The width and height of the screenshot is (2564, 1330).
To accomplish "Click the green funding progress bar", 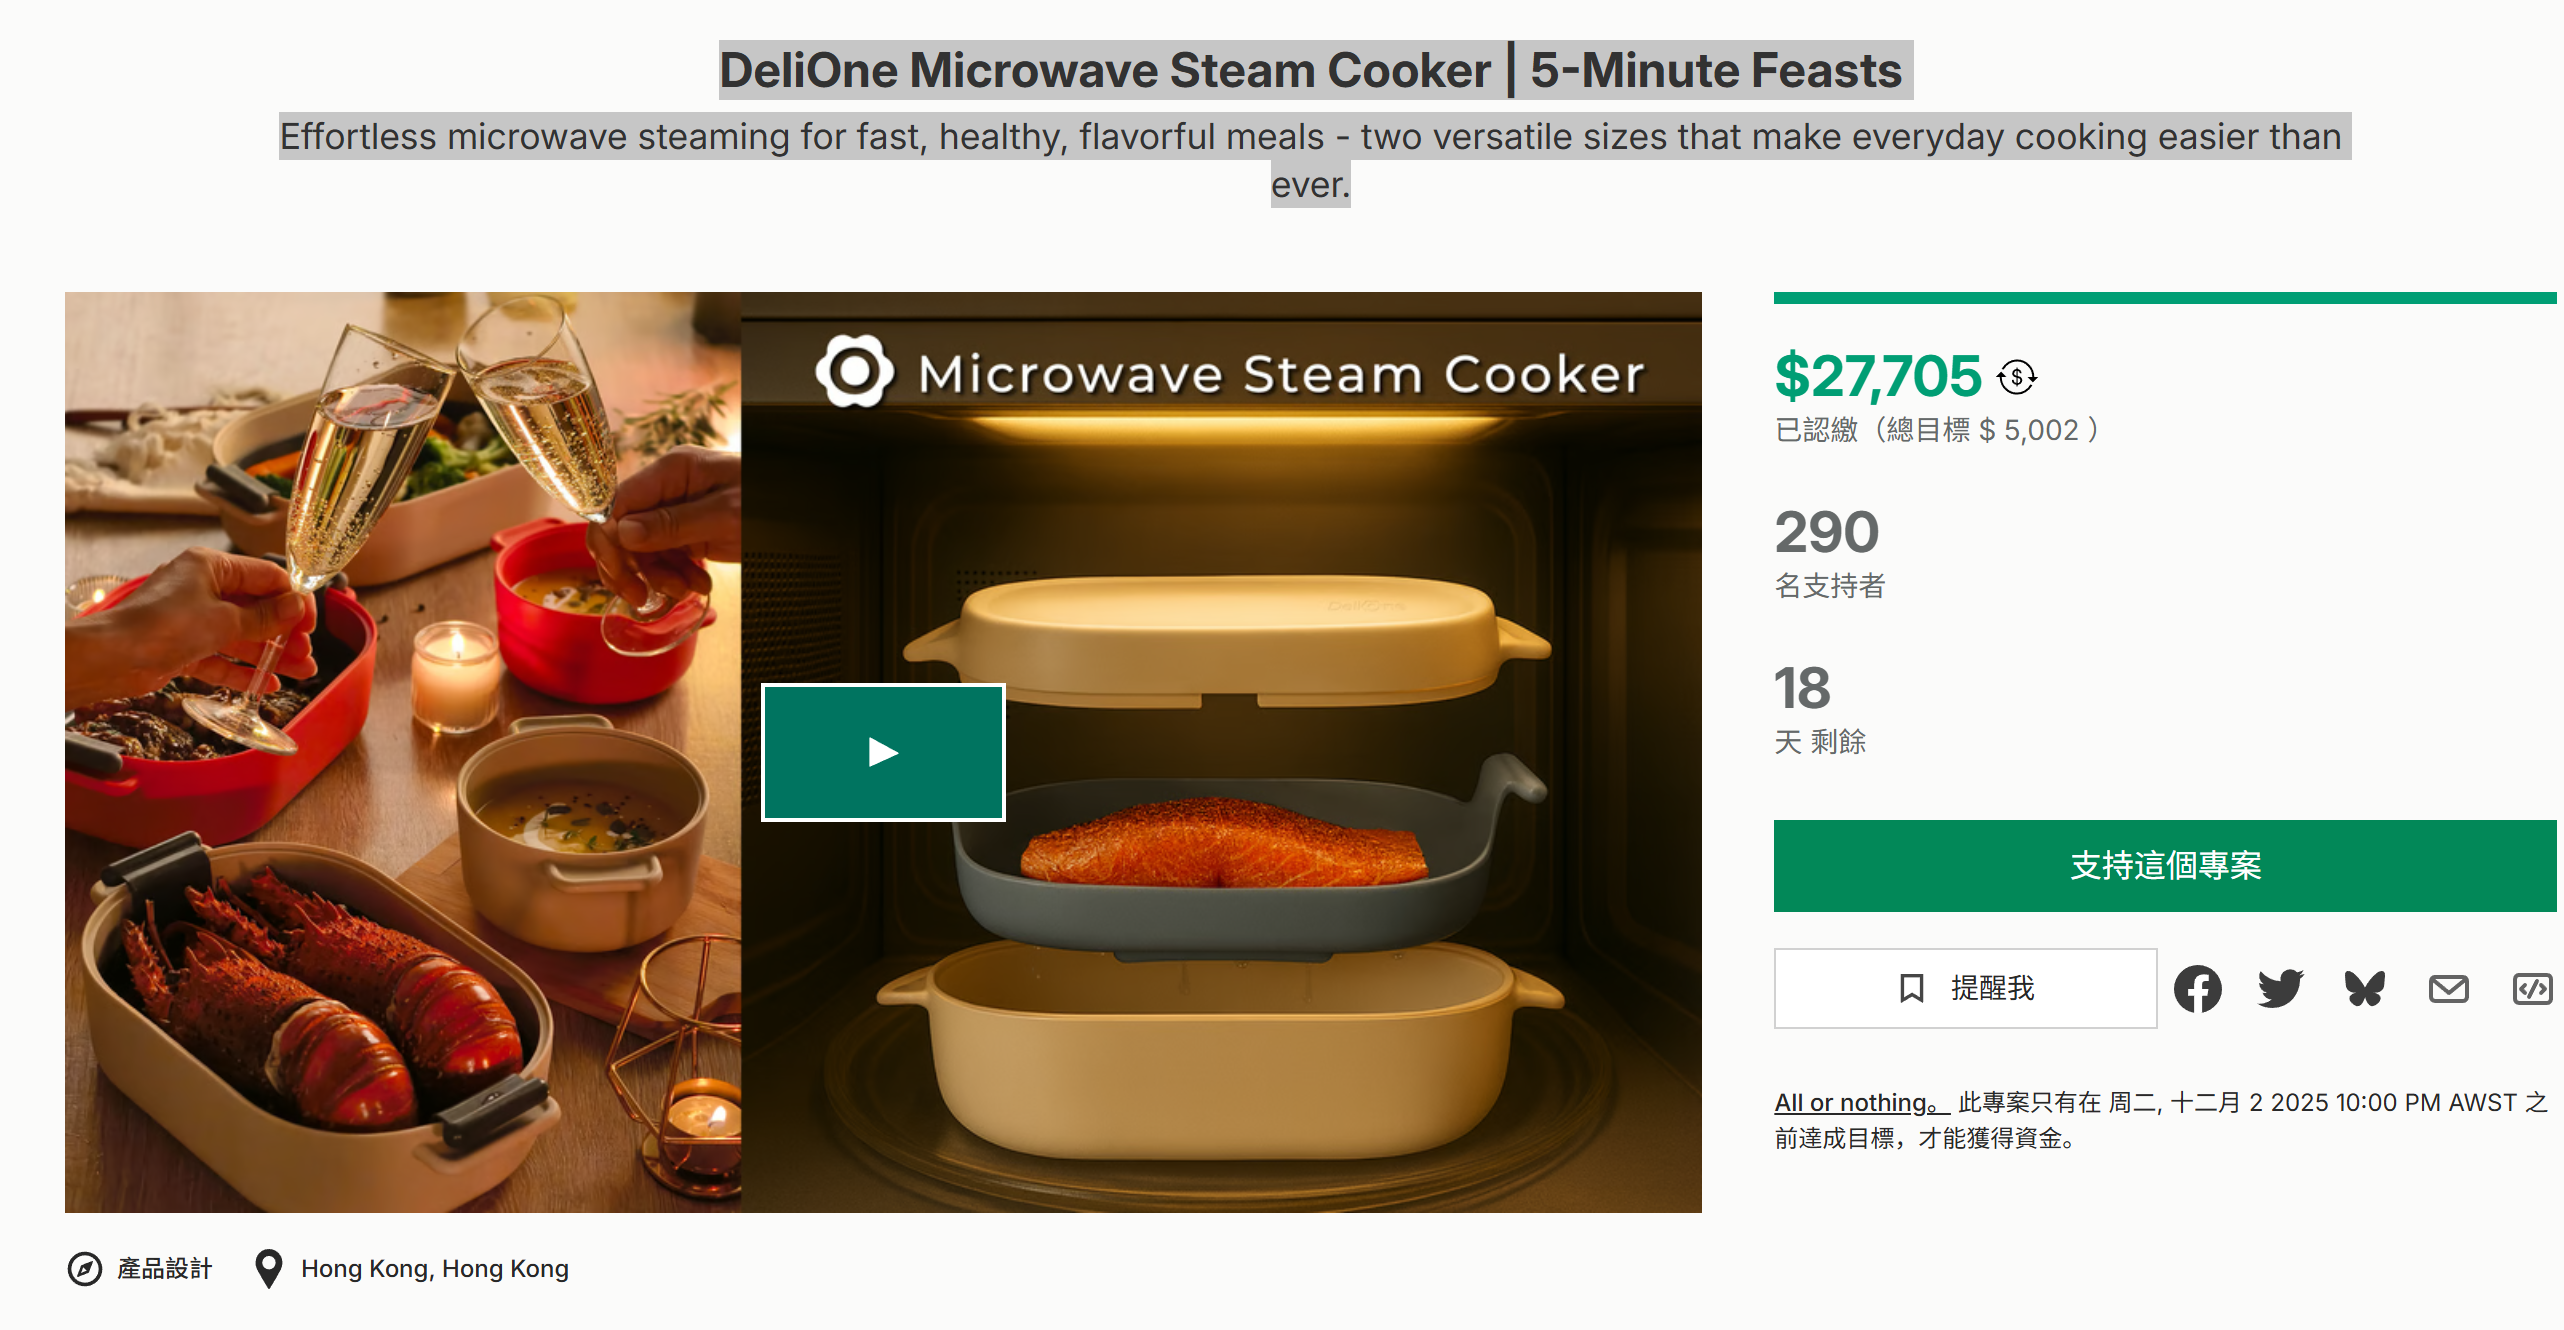I will click(2164, 298).
